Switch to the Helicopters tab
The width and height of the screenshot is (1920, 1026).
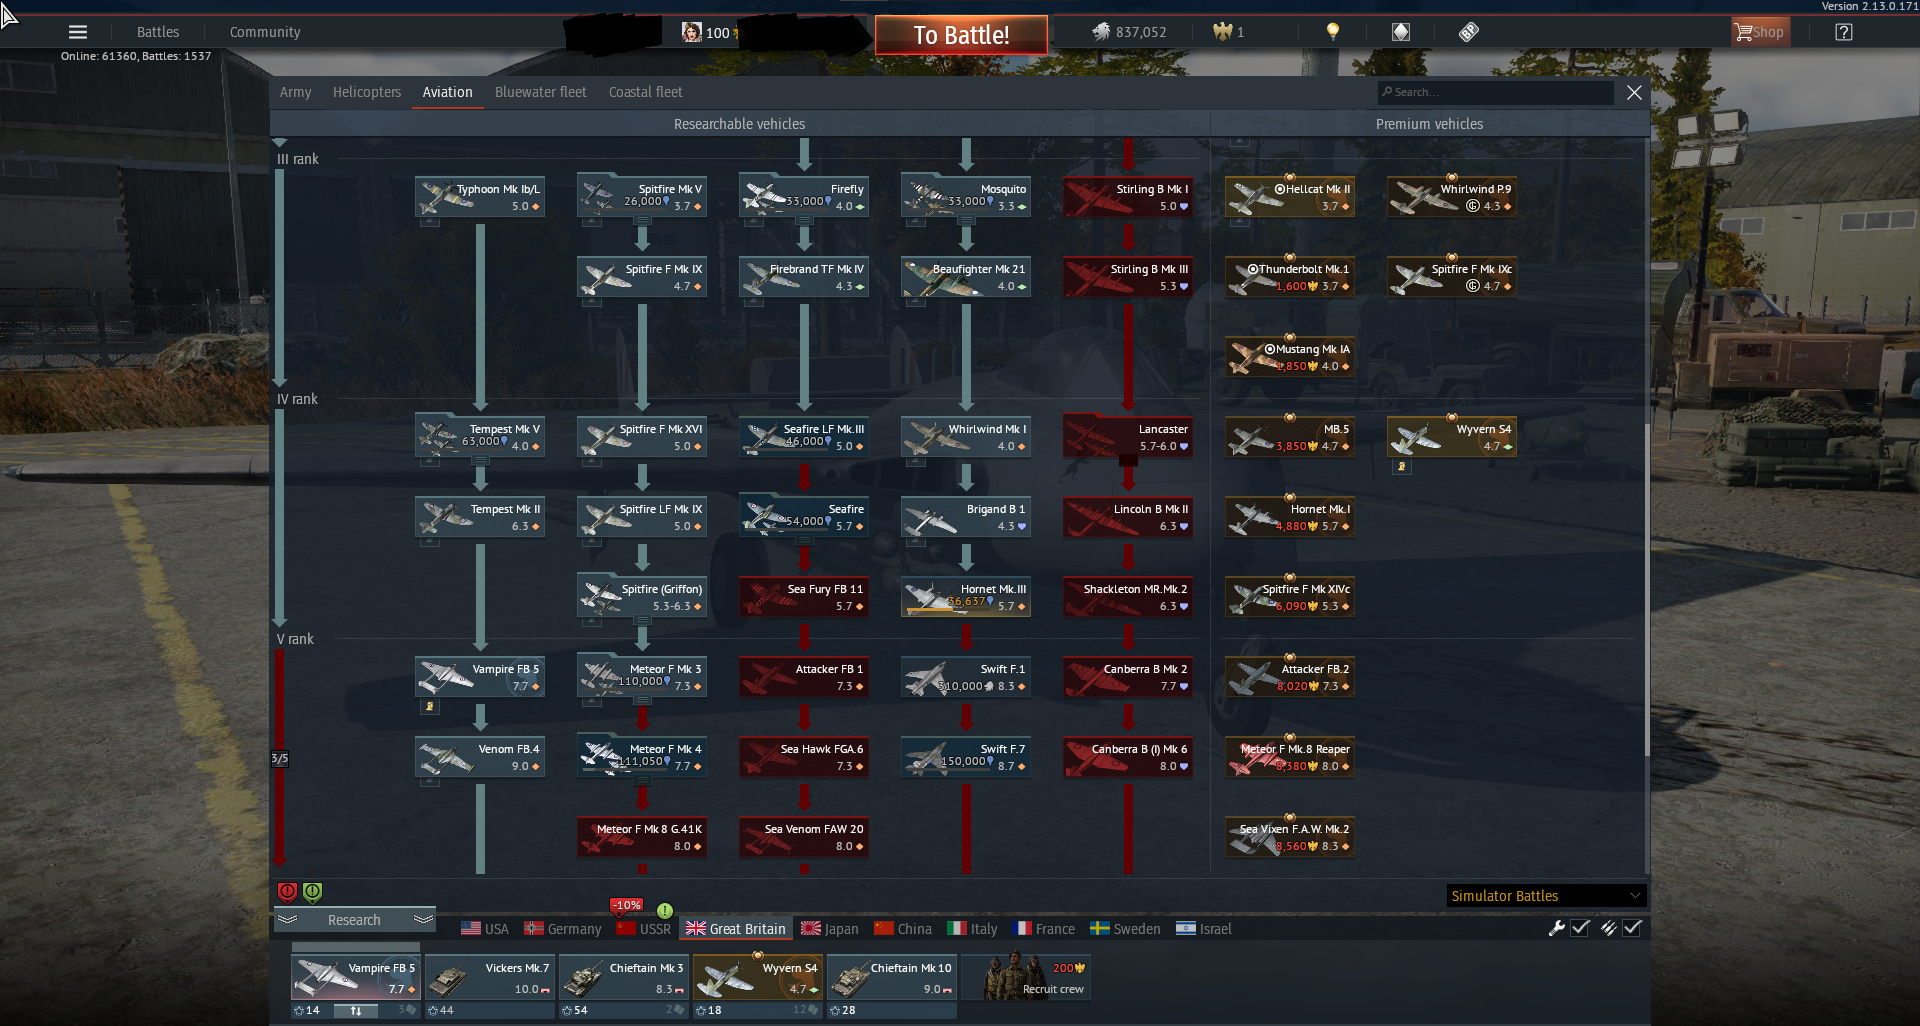(x=367, y=92)
